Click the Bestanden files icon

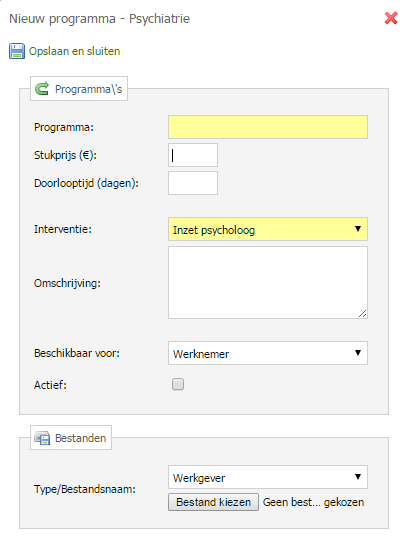tap(42, 438)
